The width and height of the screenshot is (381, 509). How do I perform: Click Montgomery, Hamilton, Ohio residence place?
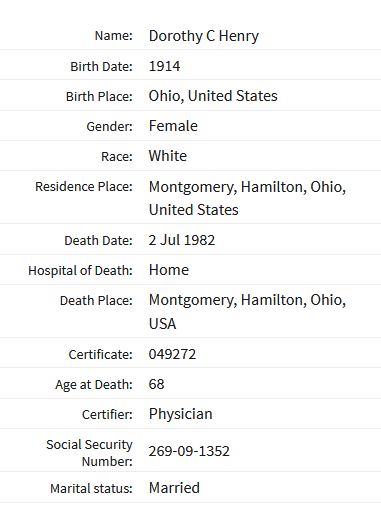point(247,198)
